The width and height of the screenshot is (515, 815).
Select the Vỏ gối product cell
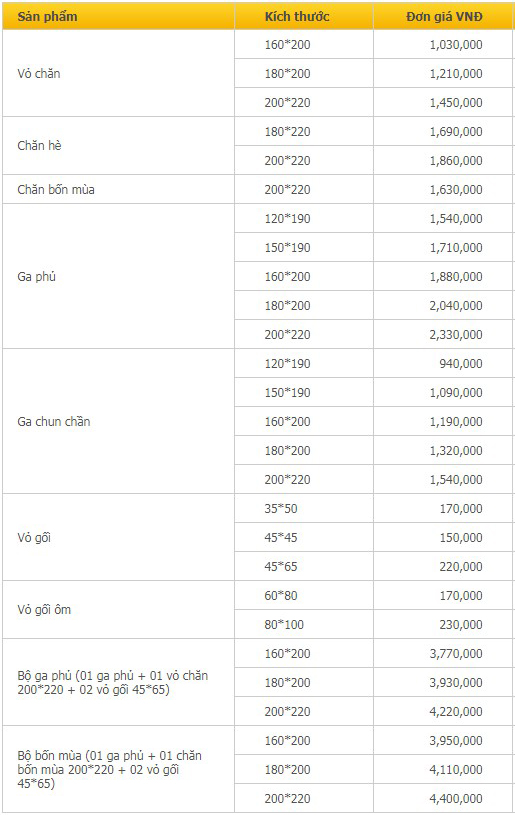[118, 537]
